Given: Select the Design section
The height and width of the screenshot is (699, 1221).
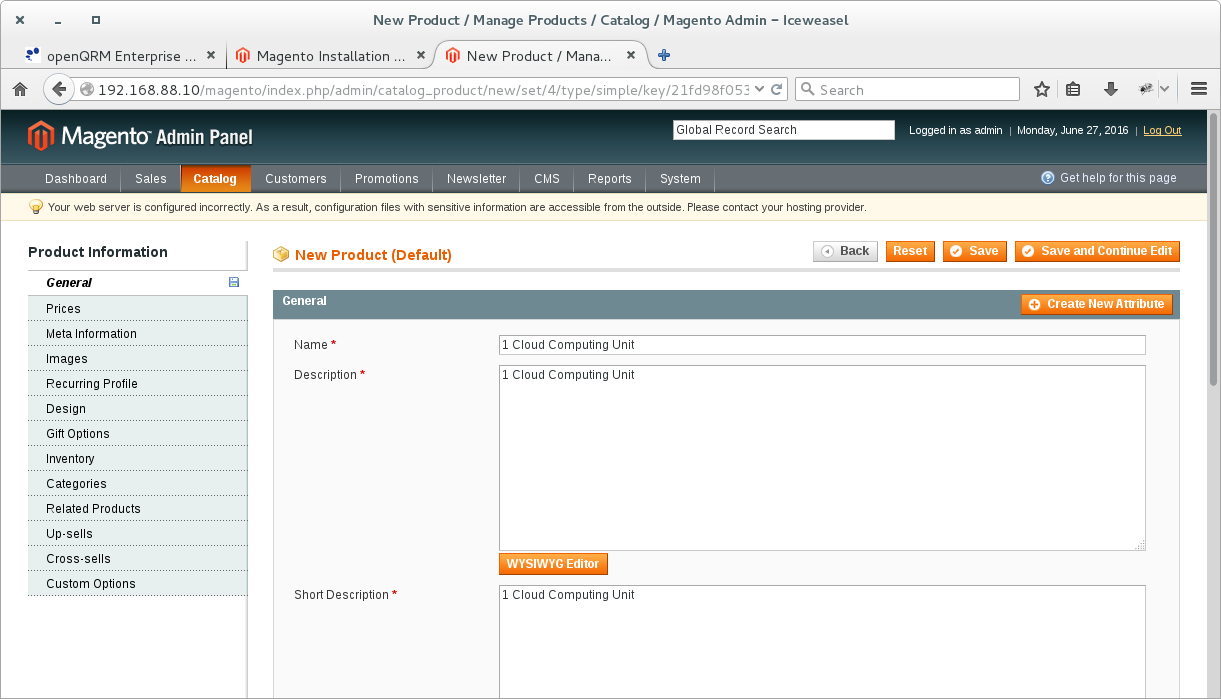Looking at the screenshot, I should [x=137, y=409].
